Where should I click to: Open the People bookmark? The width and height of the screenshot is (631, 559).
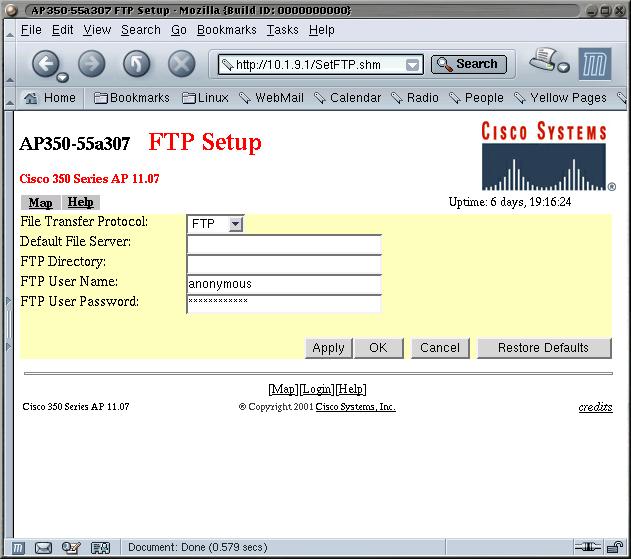[476, 98]
